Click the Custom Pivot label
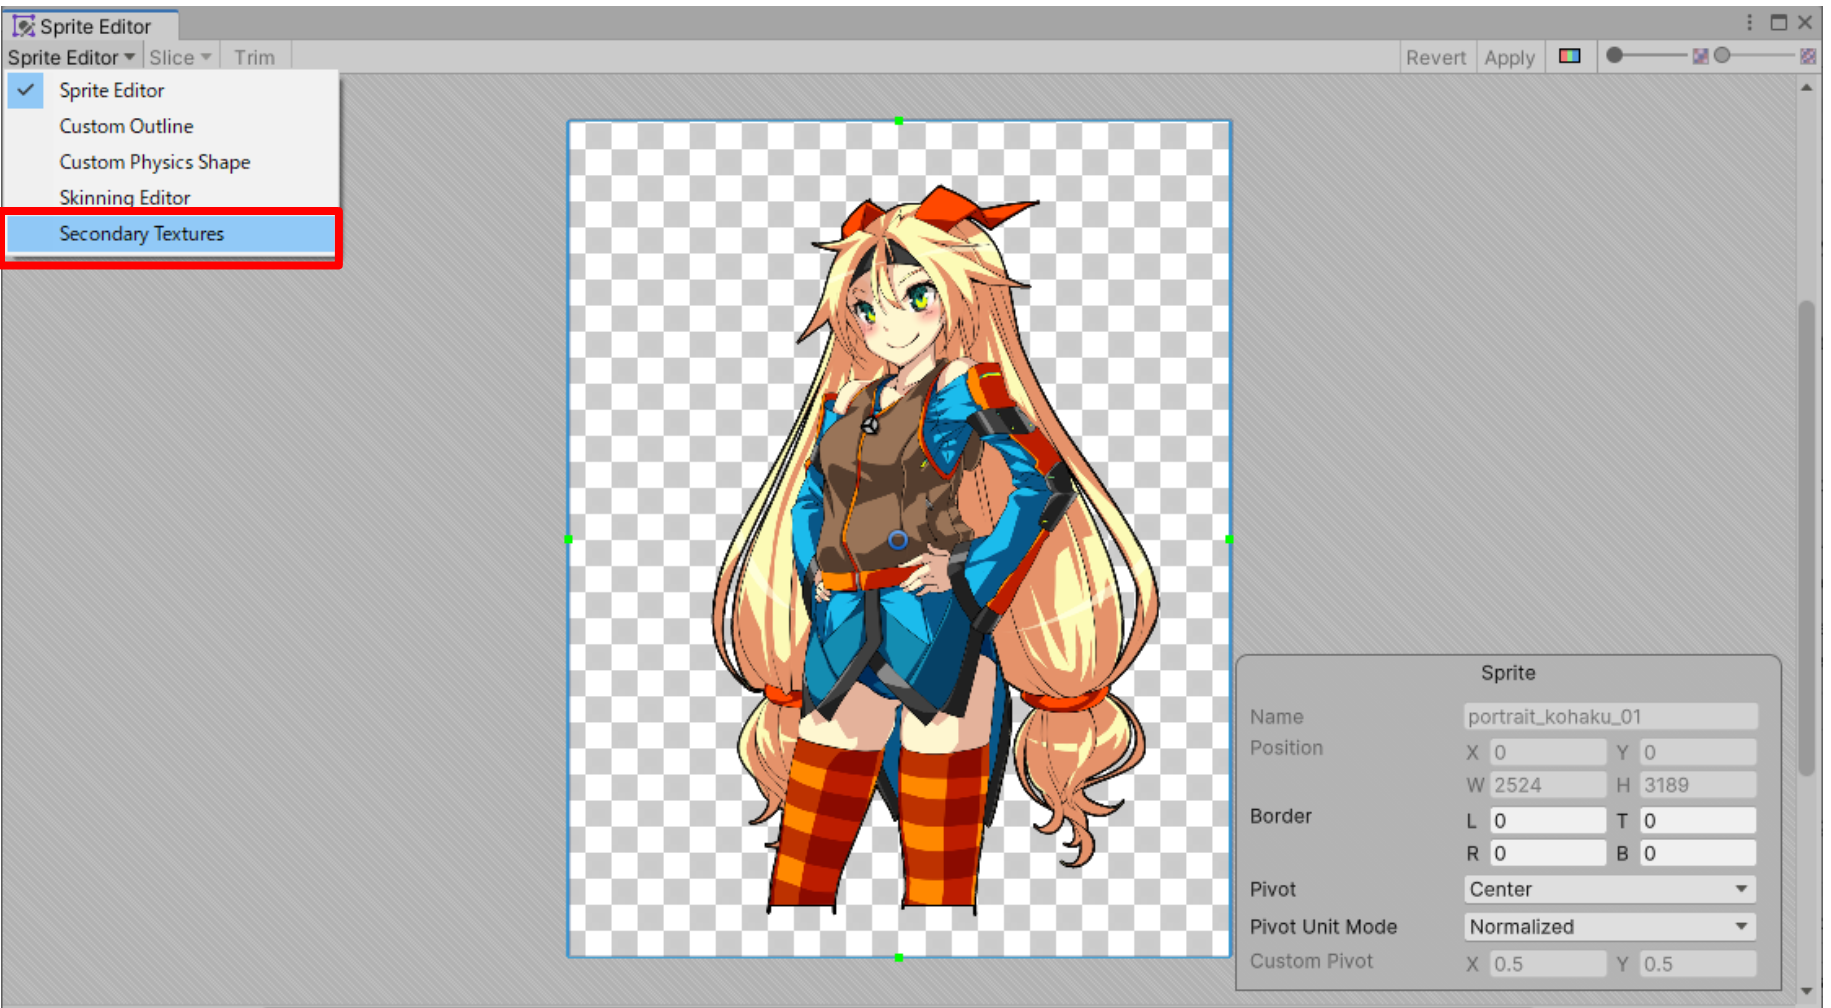 (1311, 961)
